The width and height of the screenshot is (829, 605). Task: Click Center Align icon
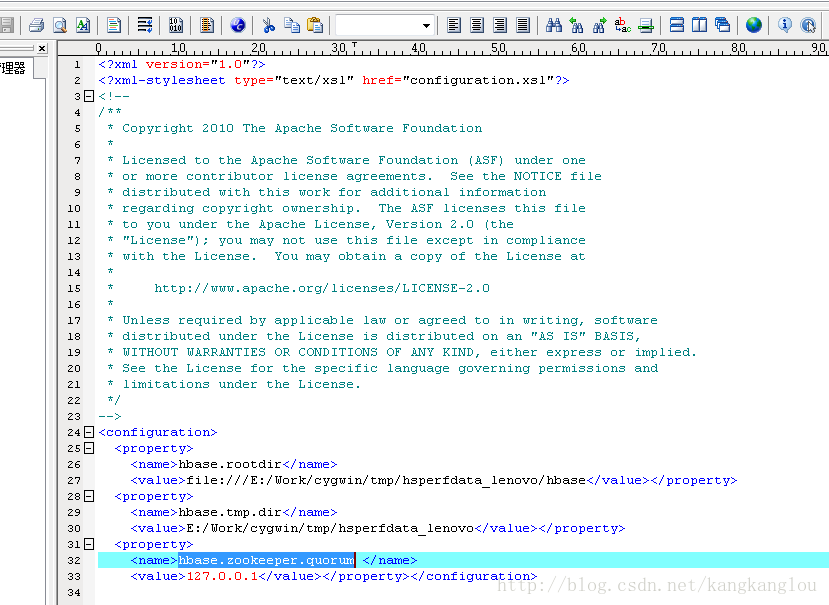(477, 25)
